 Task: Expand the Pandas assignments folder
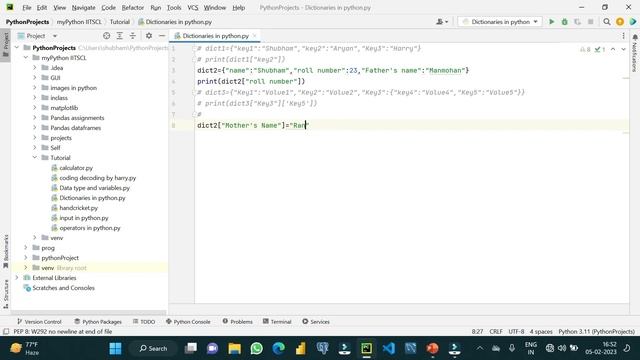[35, 118]
